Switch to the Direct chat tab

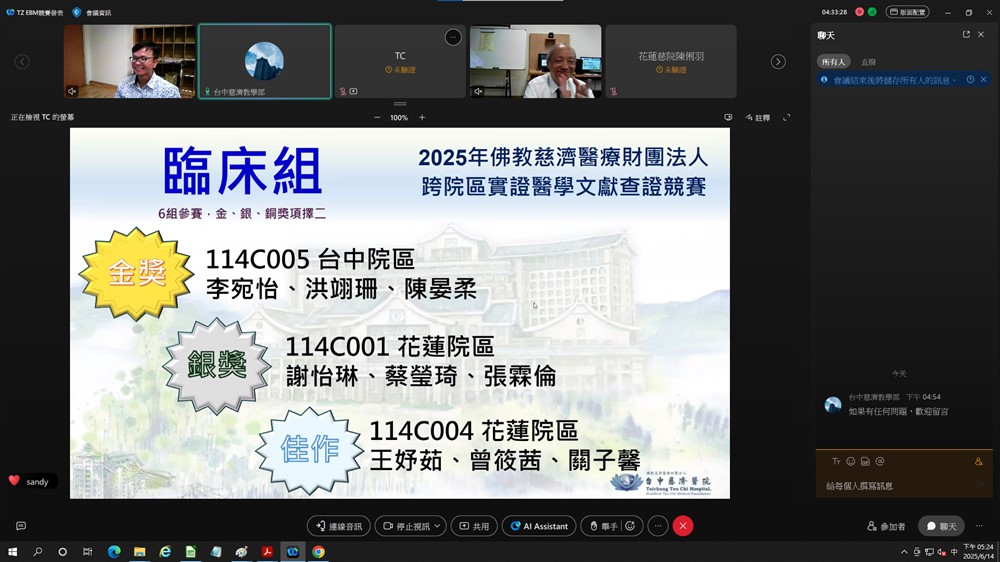pos(868,62)
